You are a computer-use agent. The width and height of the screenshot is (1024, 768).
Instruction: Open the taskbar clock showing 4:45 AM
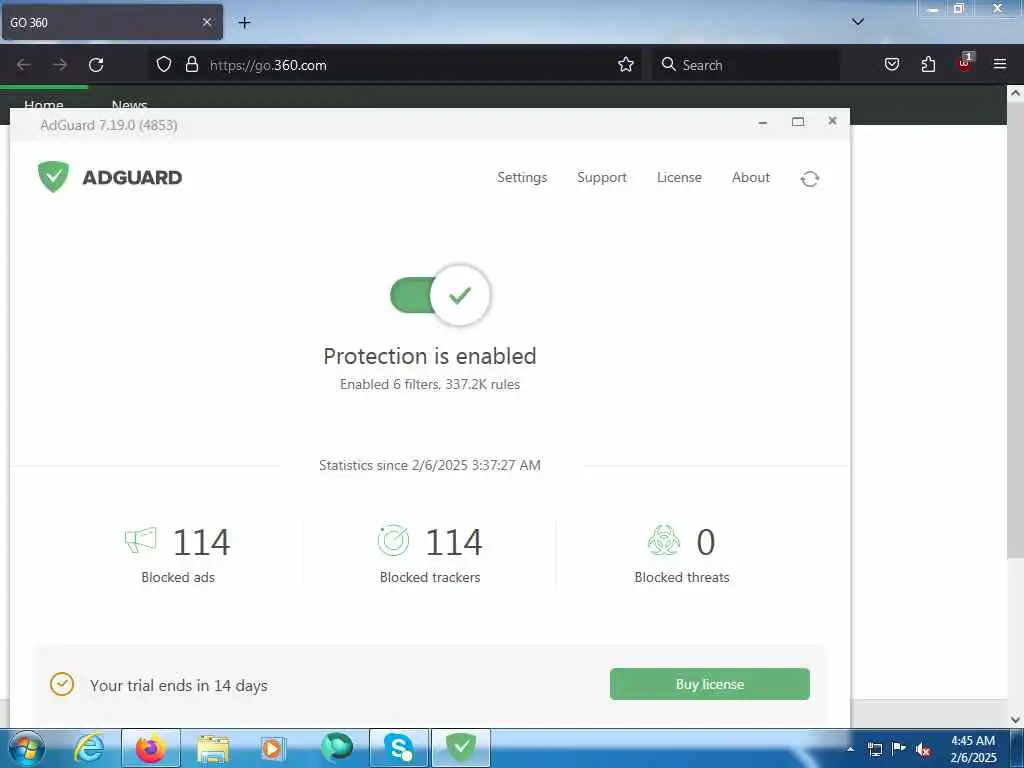973,749
